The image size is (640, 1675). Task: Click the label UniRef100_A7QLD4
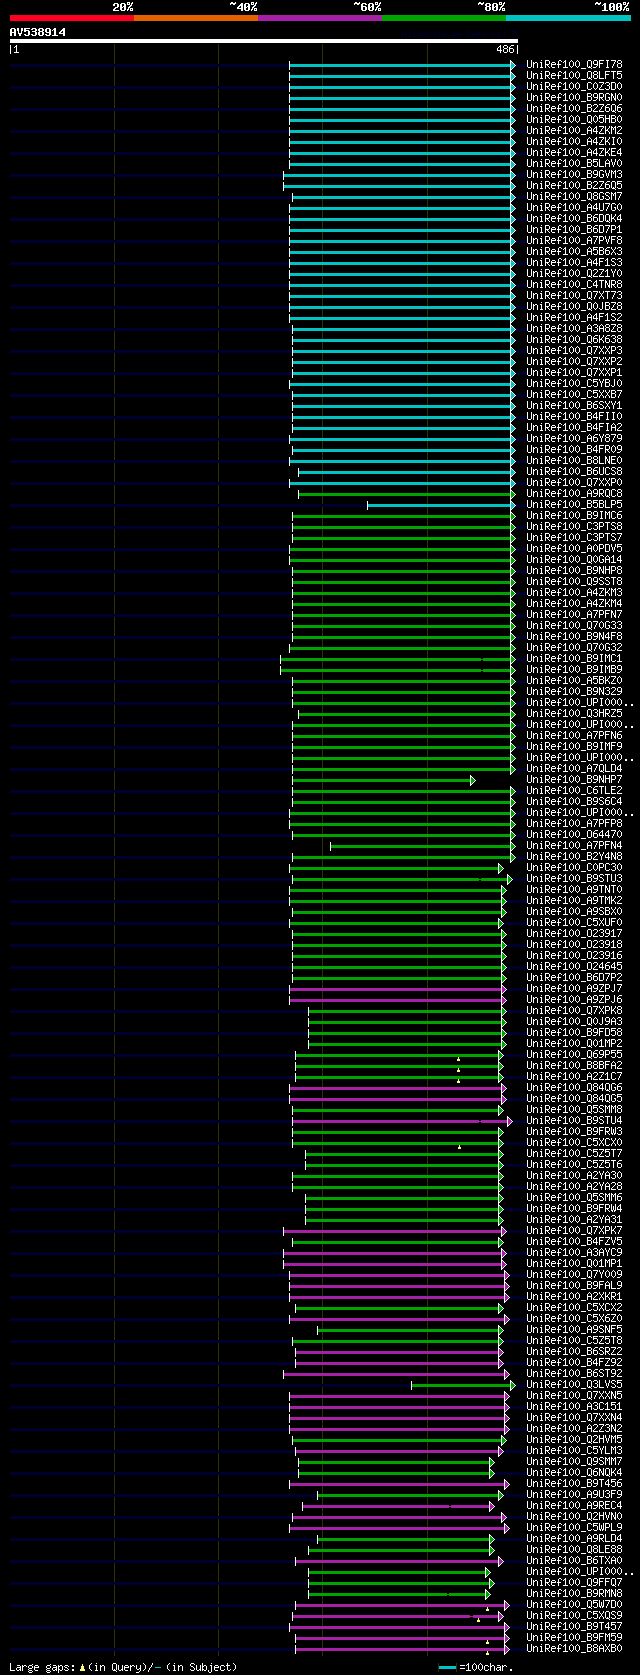point(574,769)
